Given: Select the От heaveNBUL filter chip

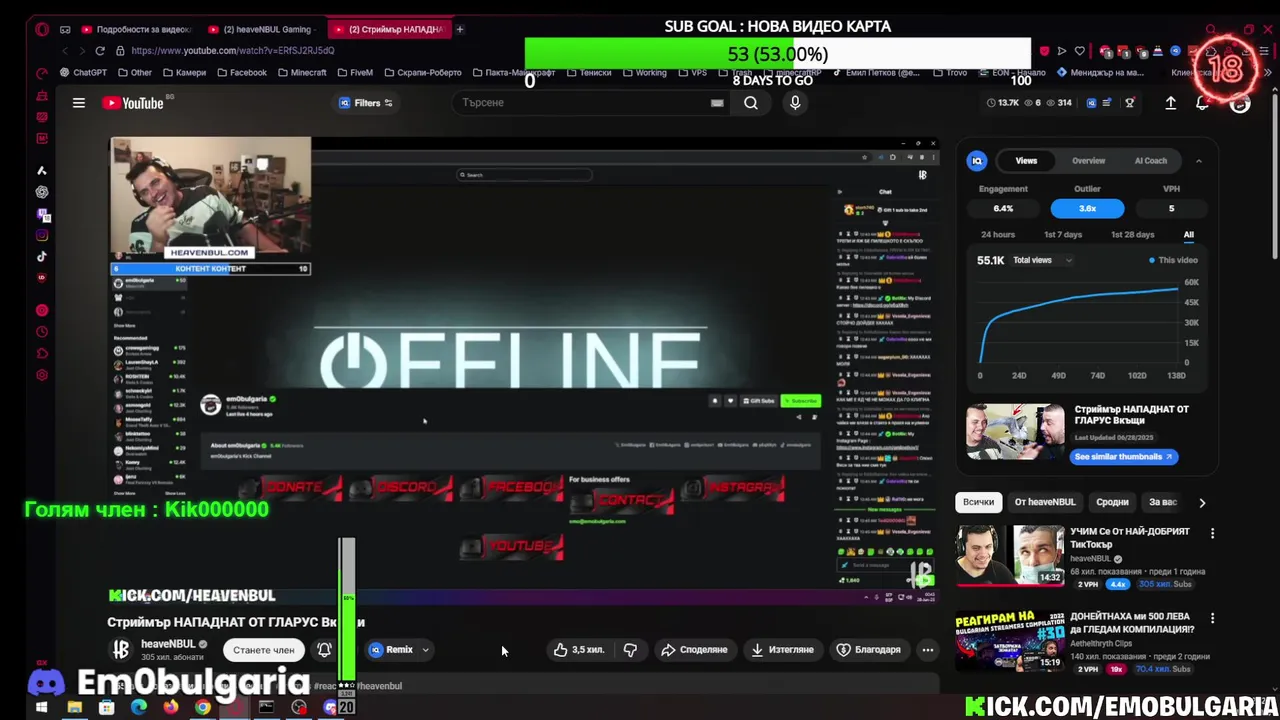Looking at the screenshot, I should point(1045,502).
